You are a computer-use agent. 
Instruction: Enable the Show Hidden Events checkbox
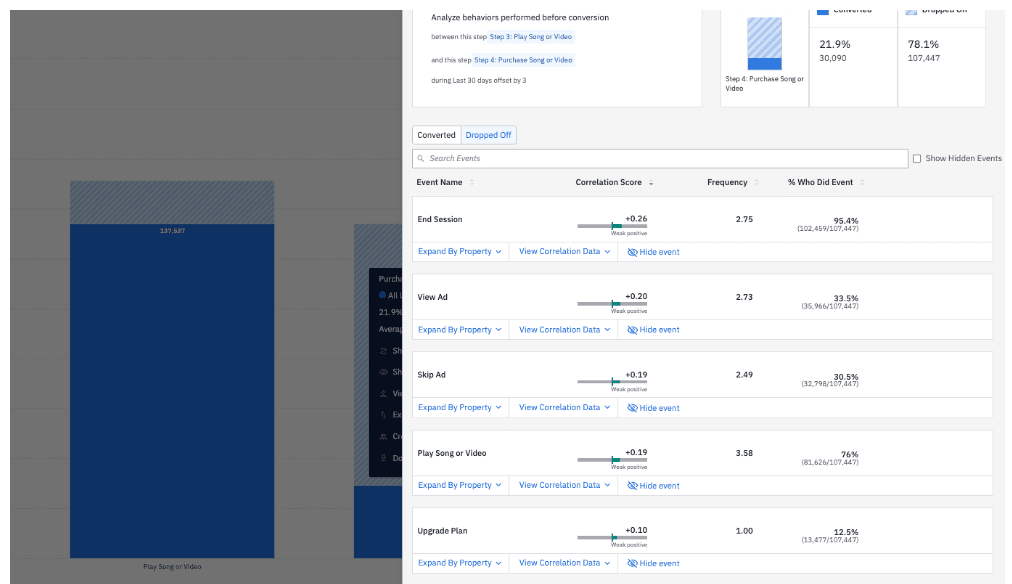pyautogui.click(x=917, y=159)
